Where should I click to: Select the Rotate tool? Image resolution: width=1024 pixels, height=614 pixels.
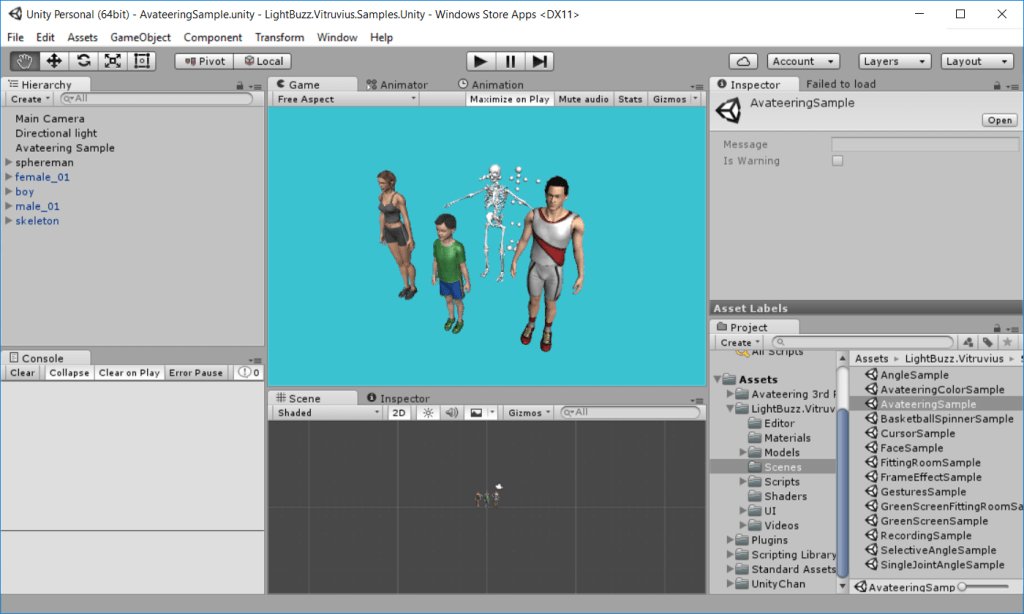84,61
